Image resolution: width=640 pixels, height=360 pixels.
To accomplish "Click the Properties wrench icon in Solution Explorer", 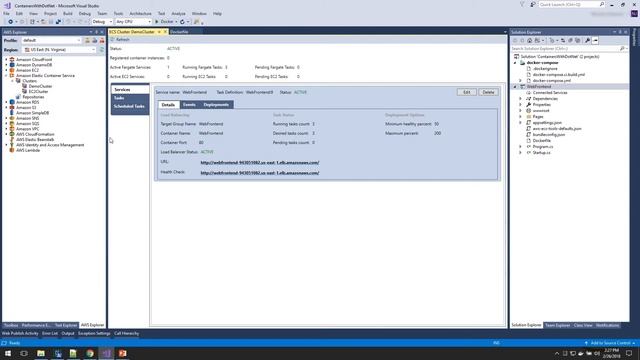I will point(587,40).
